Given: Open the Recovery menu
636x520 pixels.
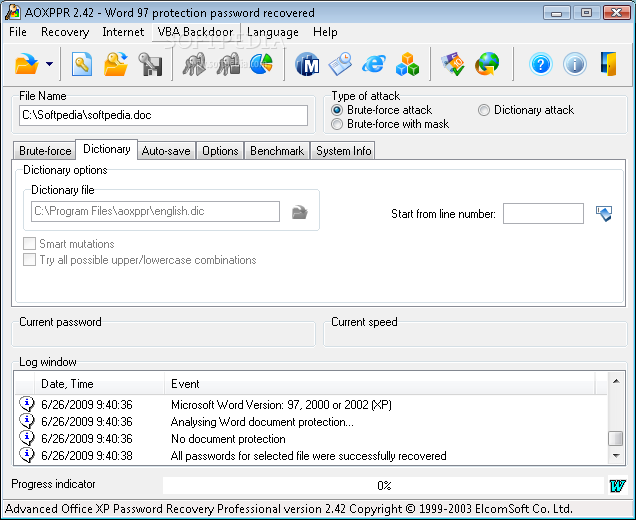Looking at the screenshot, I should point(65,32).
